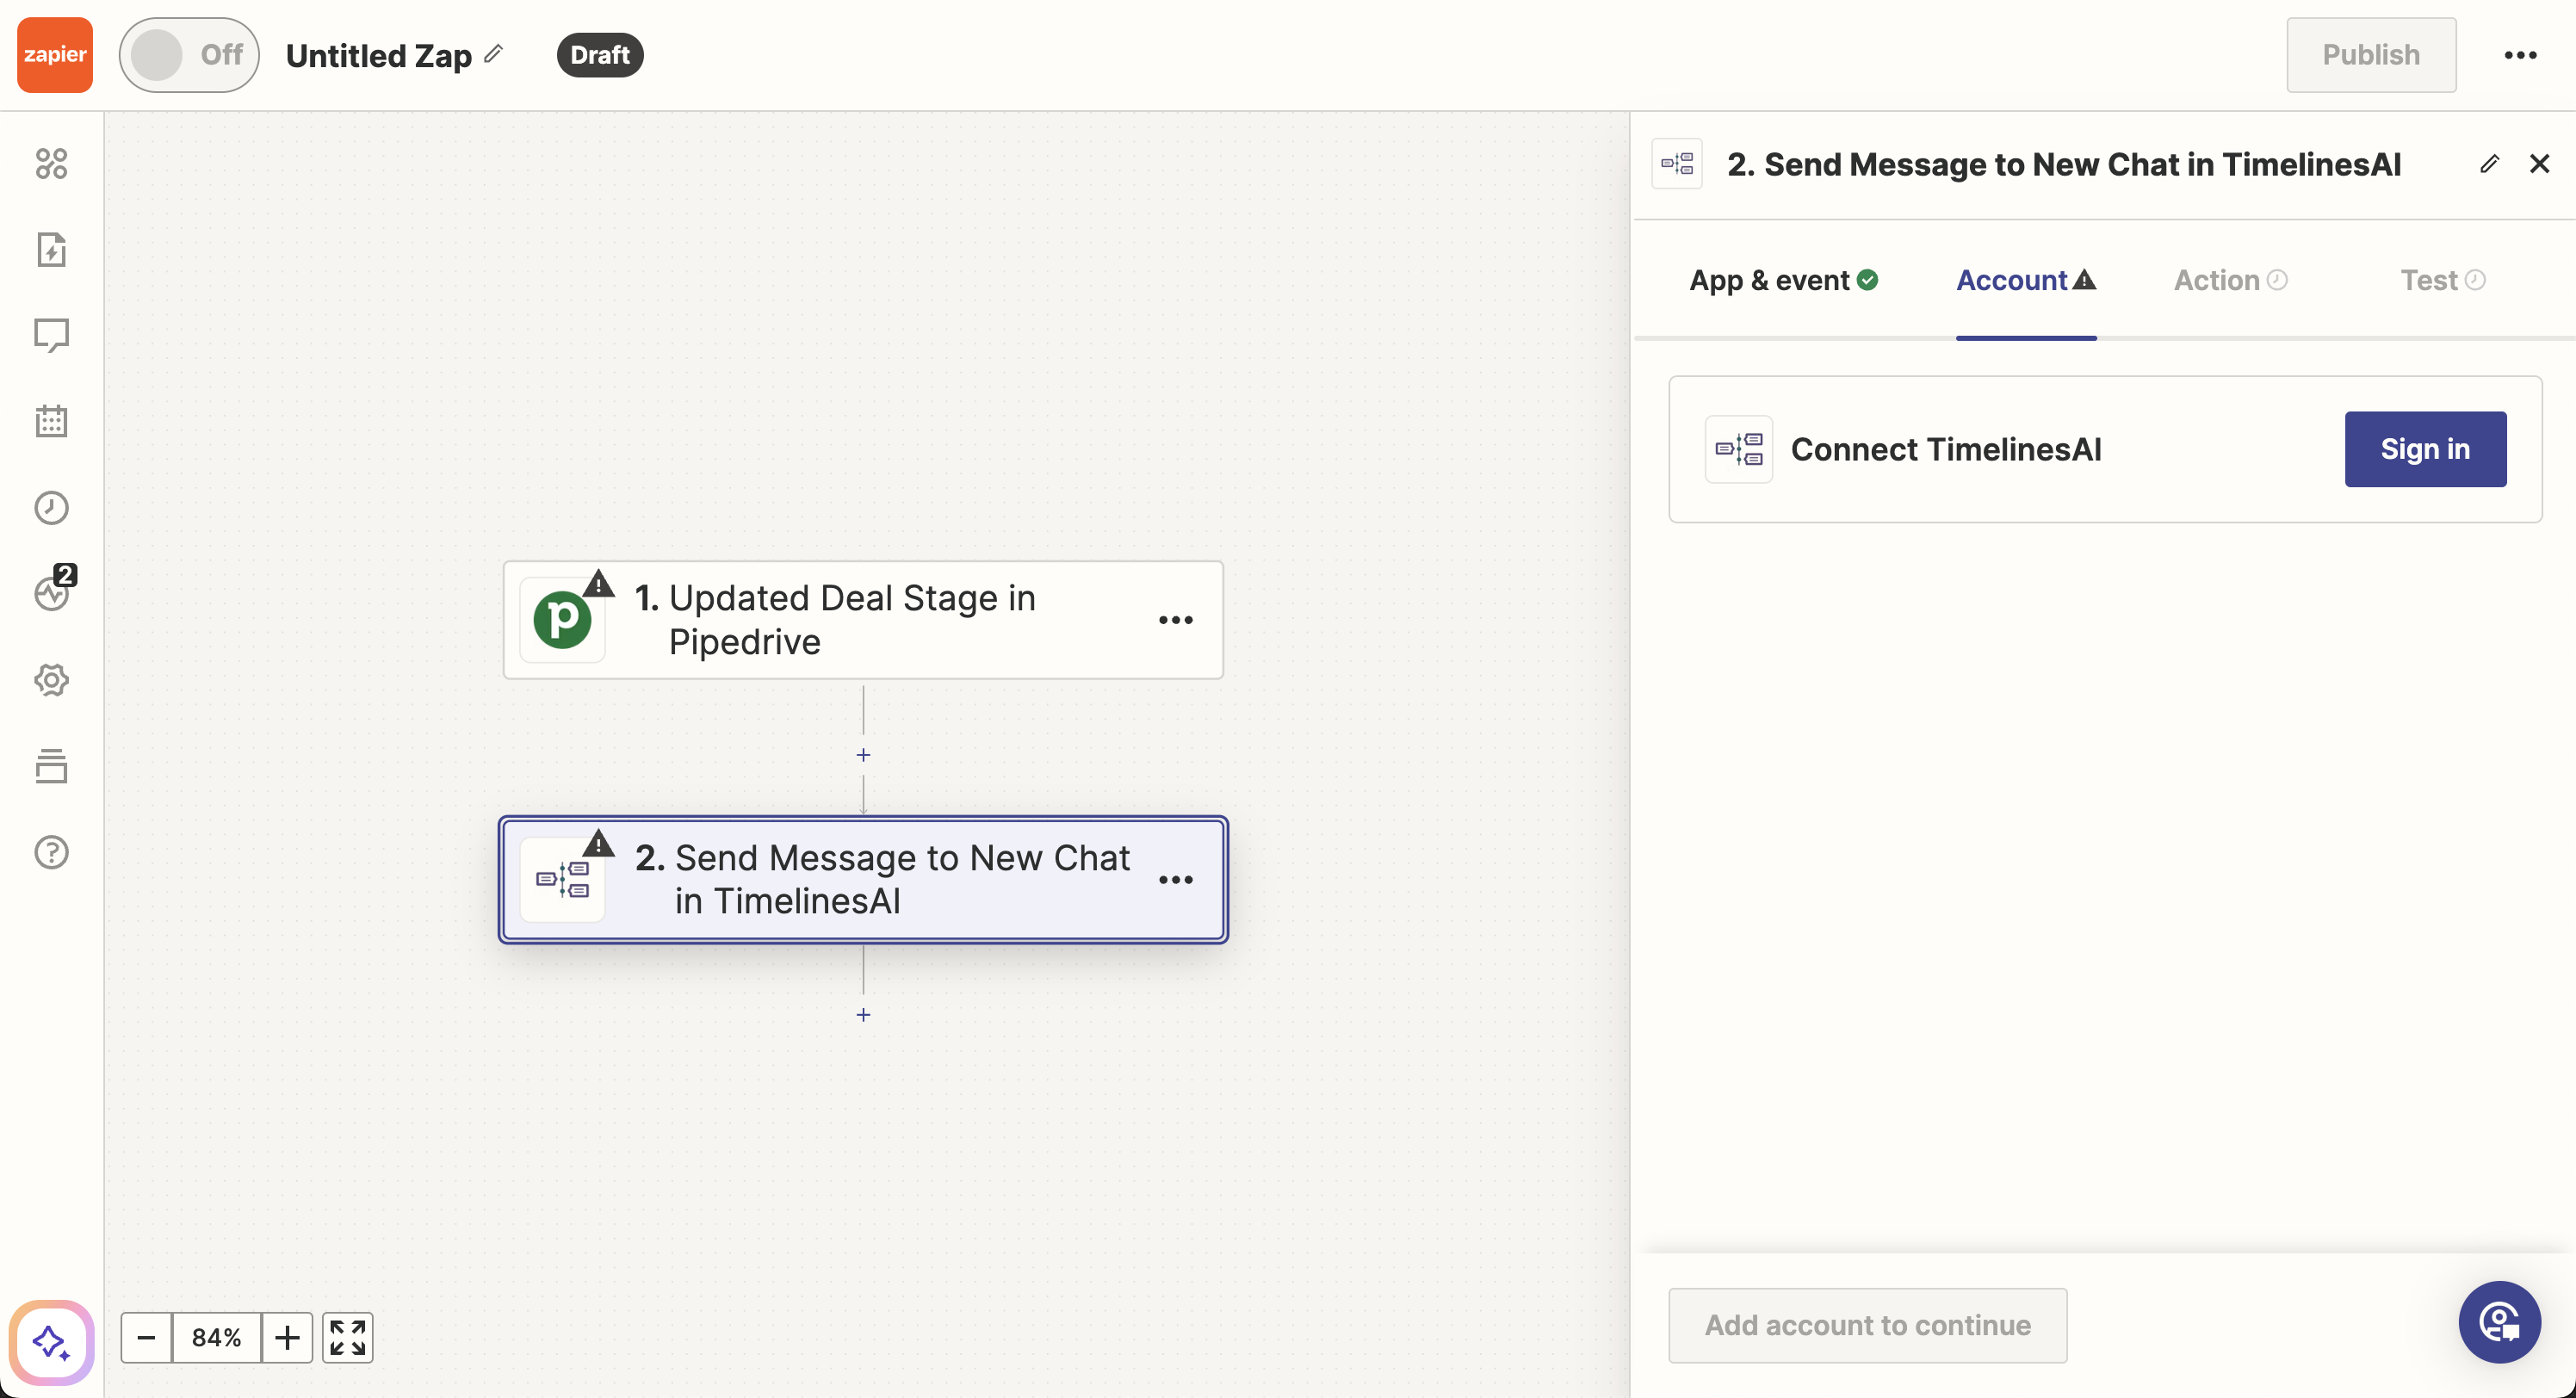The height and width of the screenshot is (1398, 2576).
Task: Add step between Pipedrive and TimelinesAI
Action: [863, 755]
